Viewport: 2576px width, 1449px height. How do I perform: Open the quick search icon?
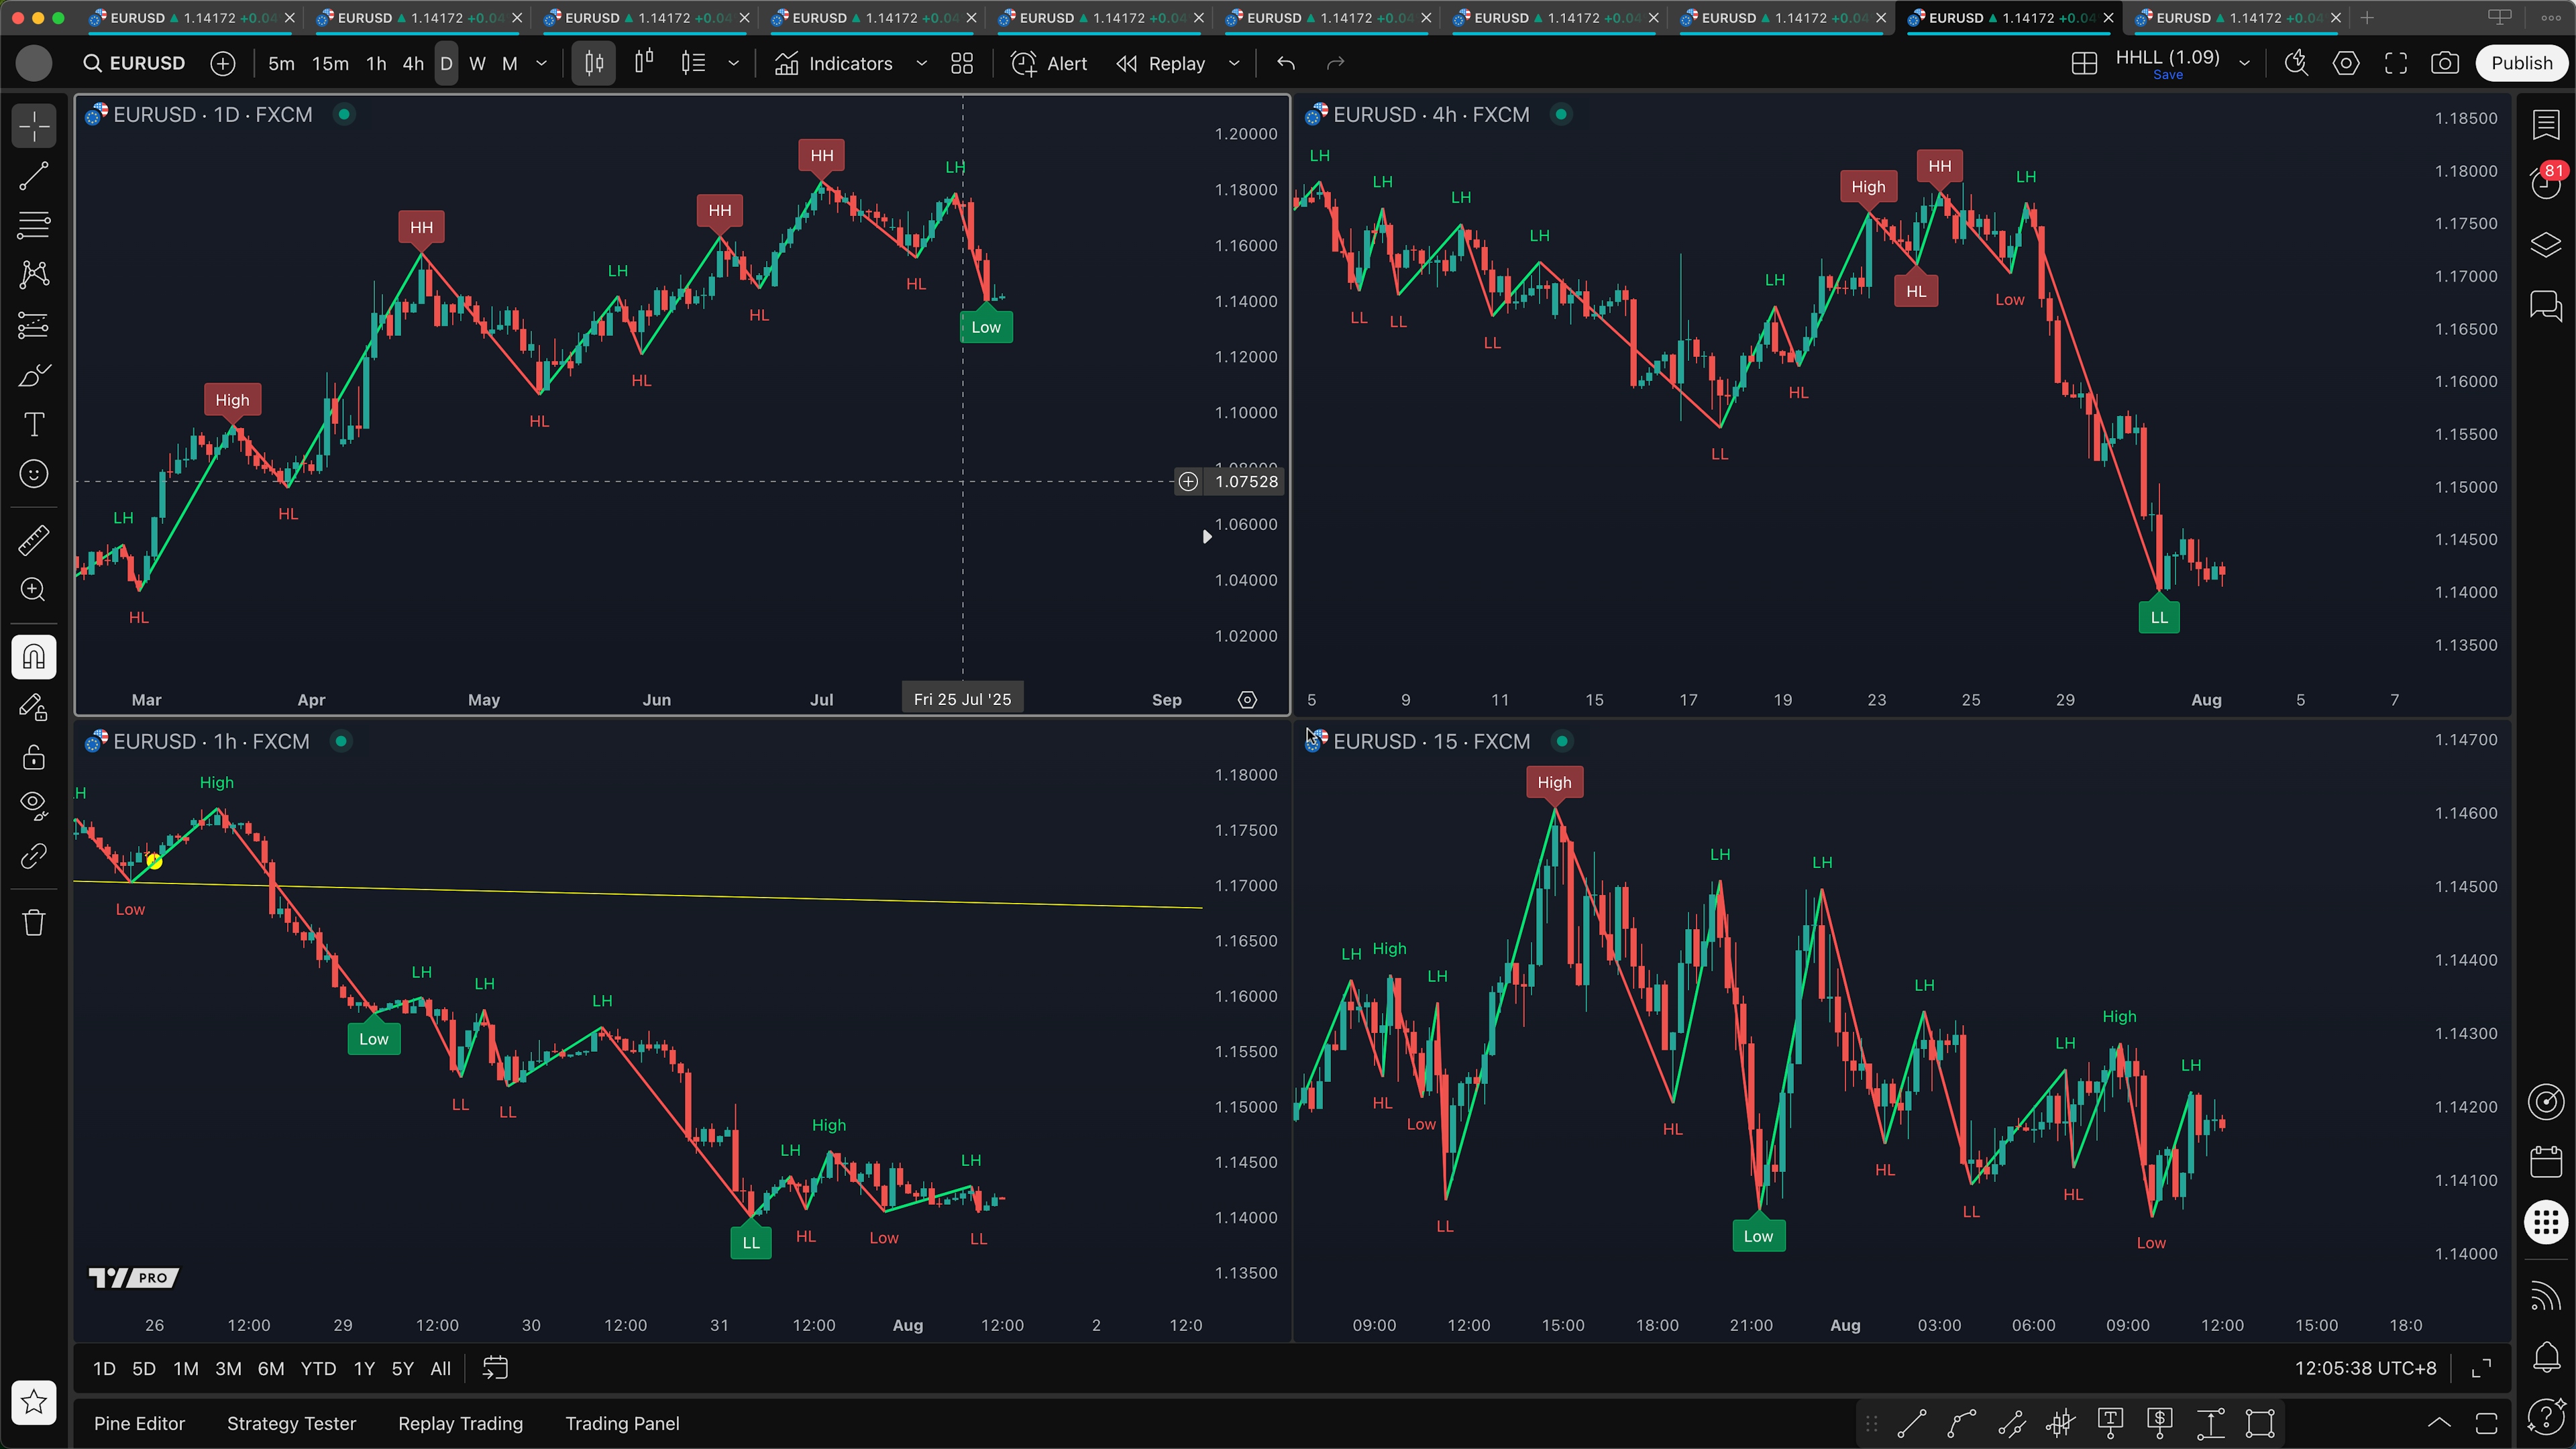click(2297, 63)
